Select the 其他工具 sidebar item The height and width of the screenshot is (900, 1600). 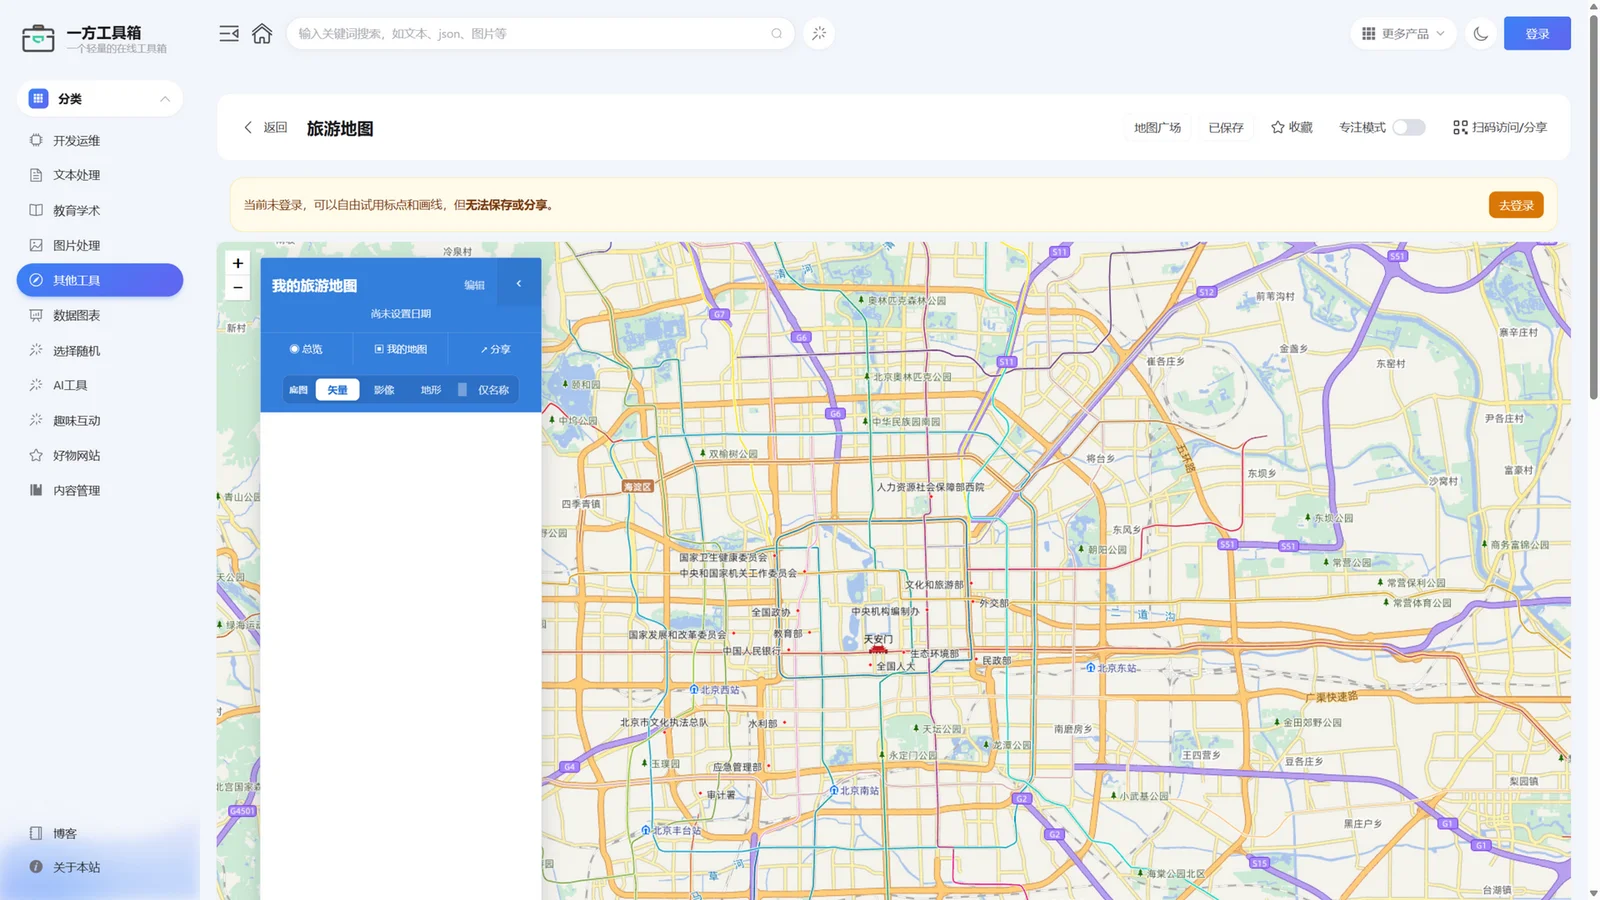tap(100, 280)
